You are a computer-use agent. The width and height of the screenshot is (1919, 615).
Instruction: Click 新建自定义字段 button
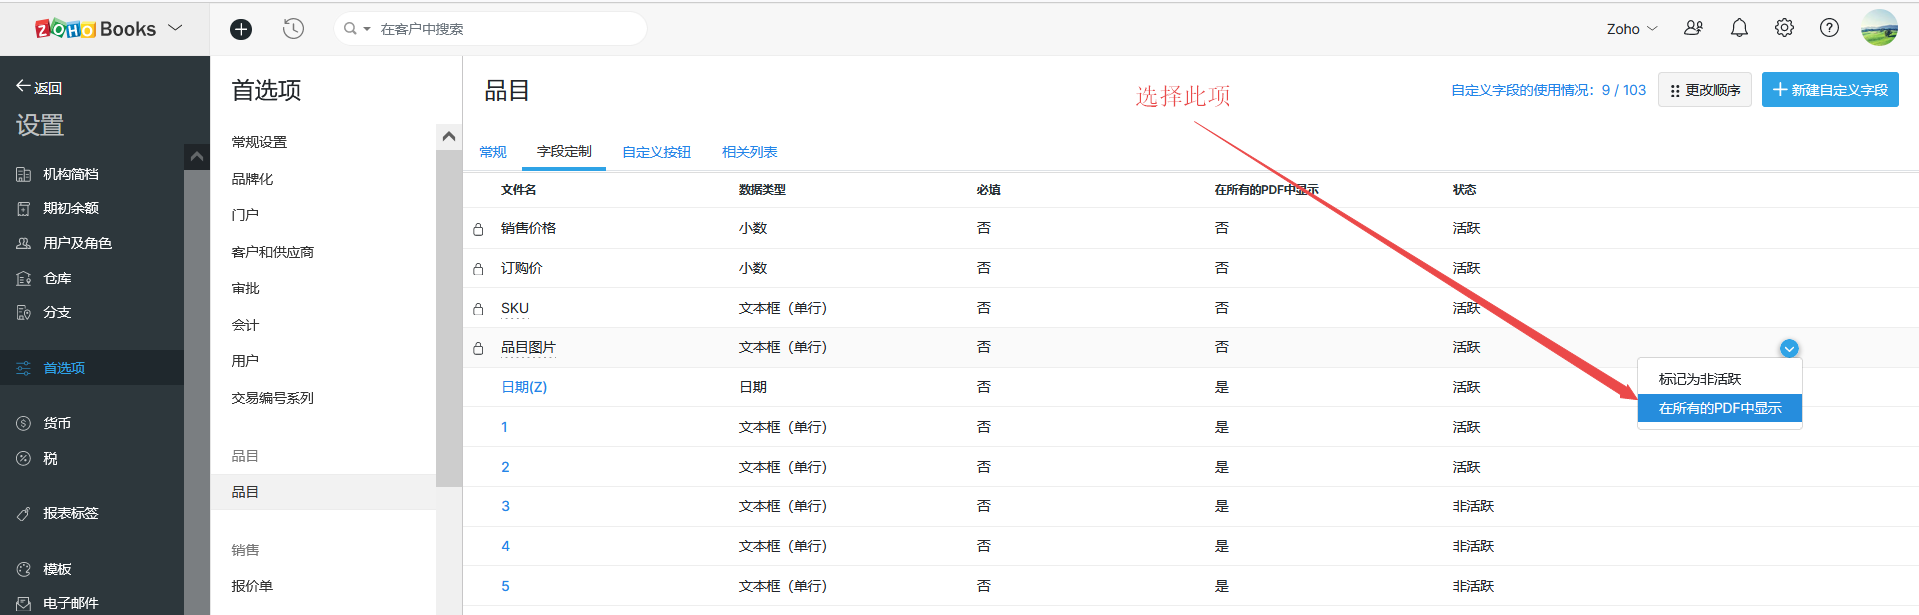pyautogui.click(x=1829, y=90)
